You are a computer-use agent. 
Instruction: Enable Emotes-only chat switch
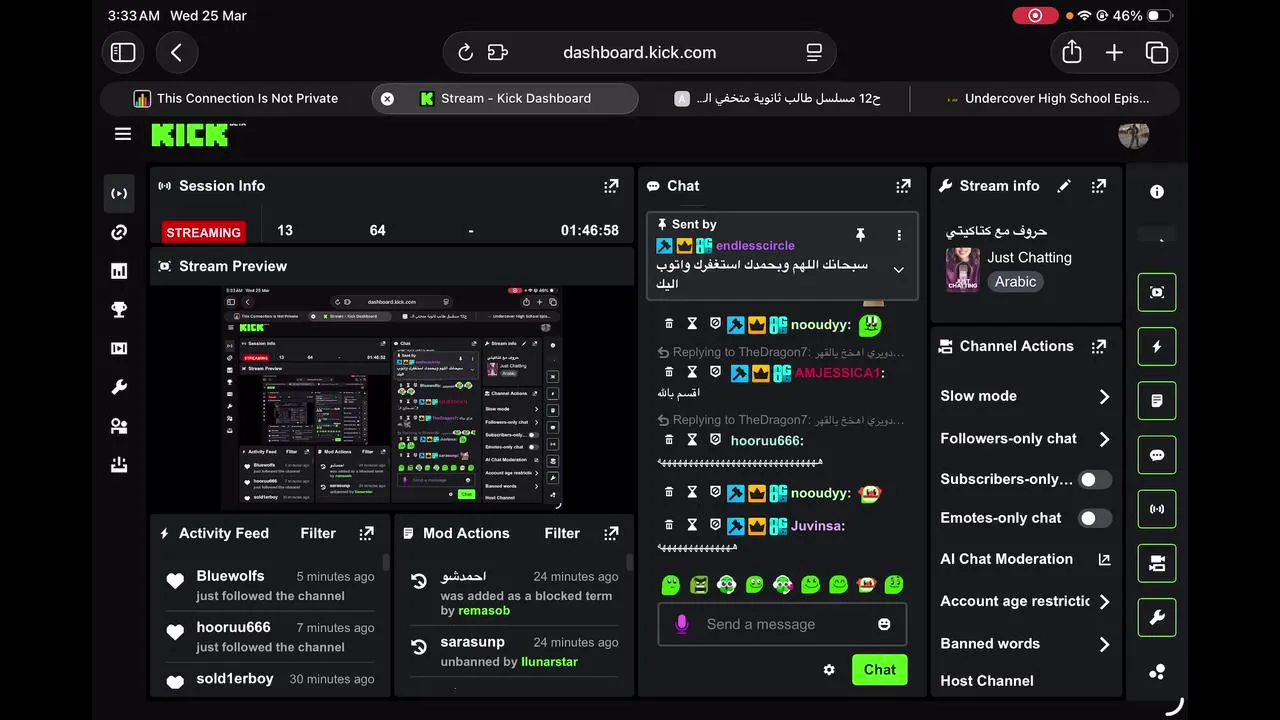point(1095,518)
